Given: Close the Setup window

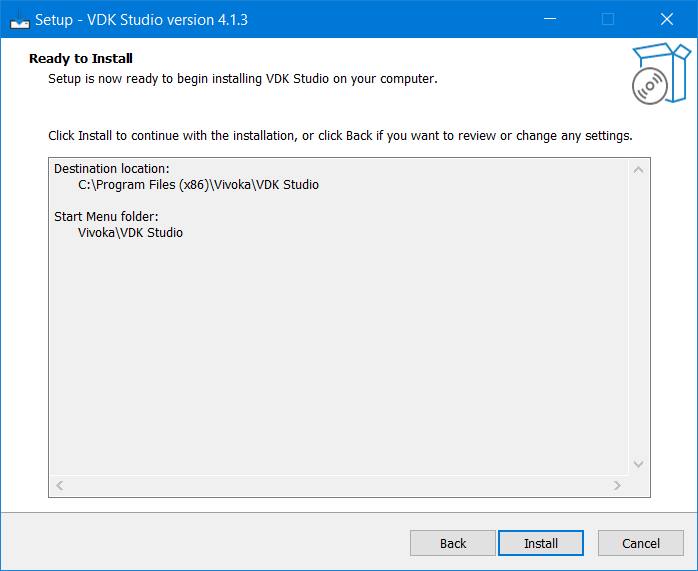Looking at the screenshot, I should [666, 19].
